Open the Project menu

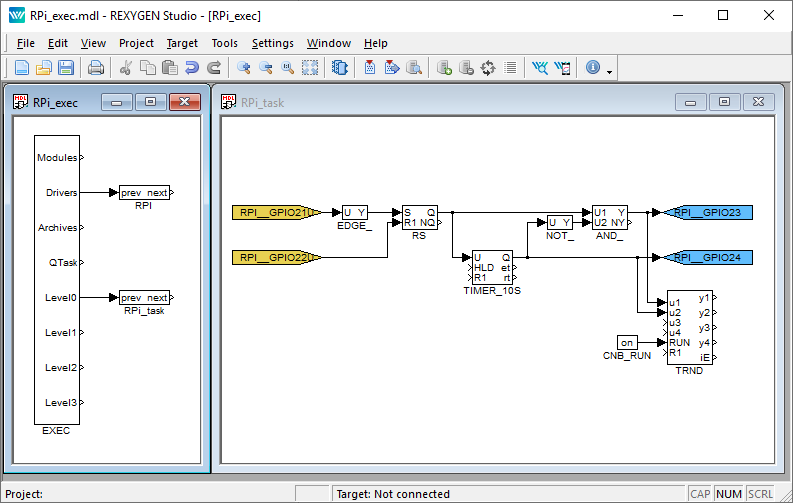[x=136, y=43]
